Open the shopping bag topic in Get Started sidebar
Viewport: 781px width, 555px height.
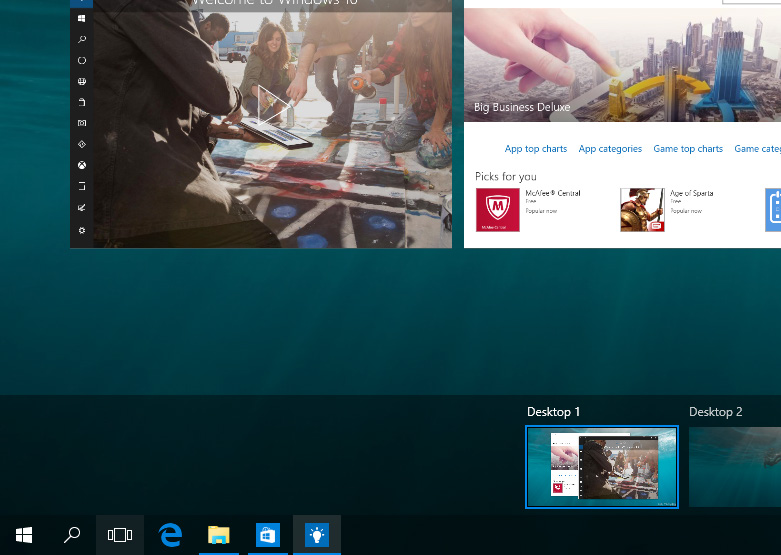click(x=82, y=102)
